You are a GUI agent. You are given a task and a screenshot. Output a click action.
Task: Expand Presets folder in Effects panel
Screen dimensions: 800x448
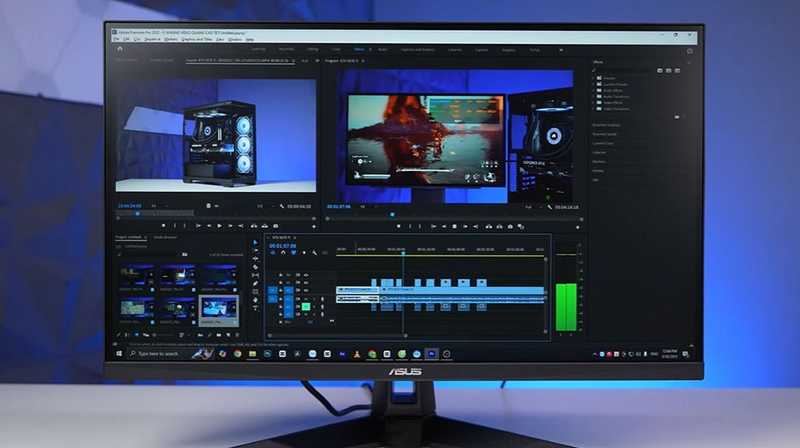tap(594, 78)
